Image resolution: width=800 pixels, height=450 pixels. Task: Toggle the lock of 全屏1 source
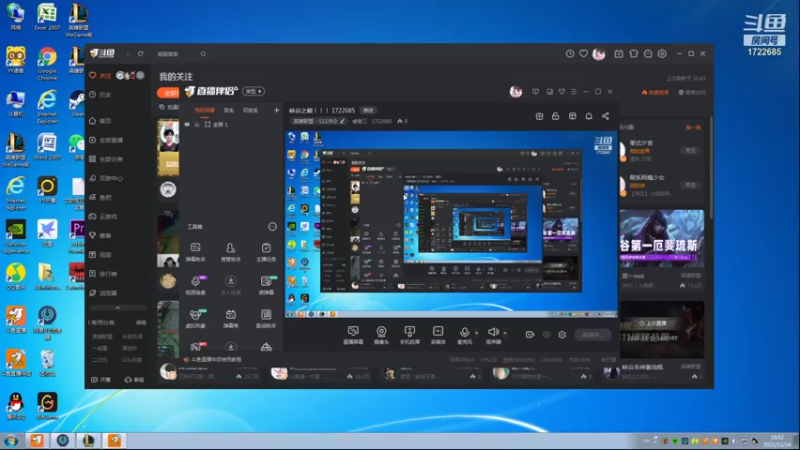click(197, 124)
